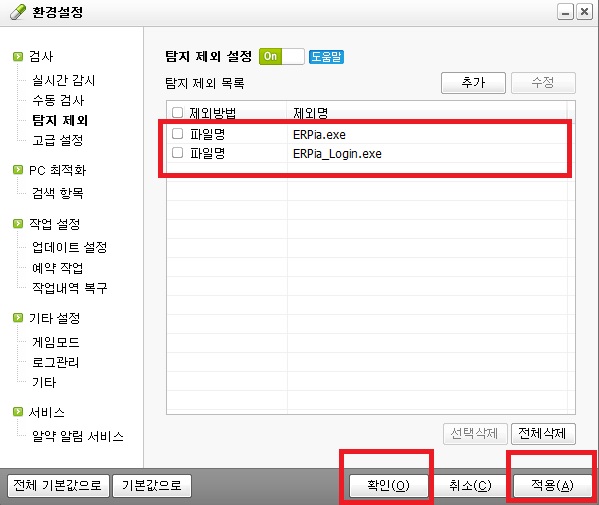Toggle the 탐지 제외 설정 On switch
Viewport: 599px width, 505px height.
click(x=282, y=57)
